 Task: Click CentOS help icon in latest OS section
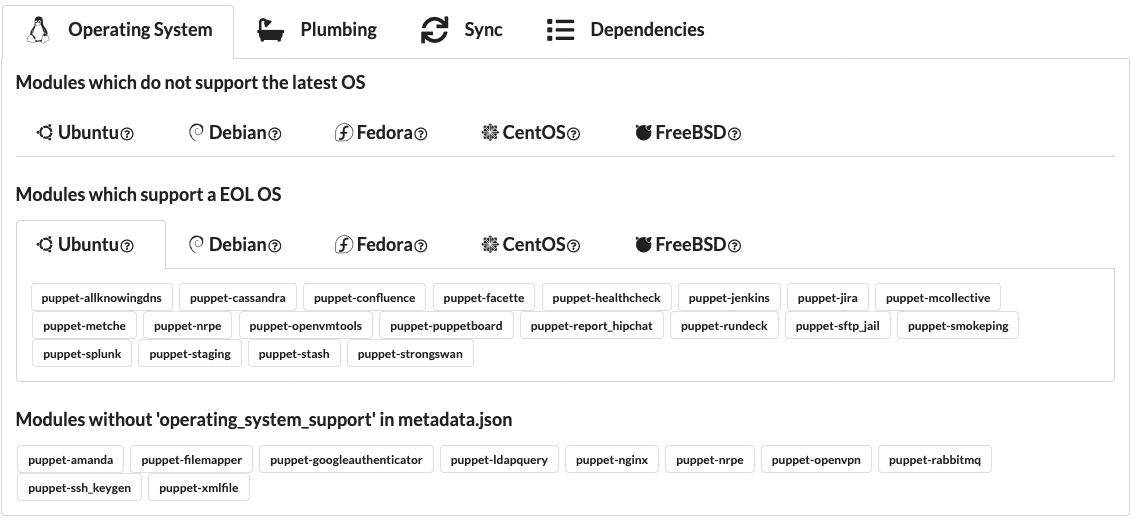pyautogui.click(x=573, y=134)
